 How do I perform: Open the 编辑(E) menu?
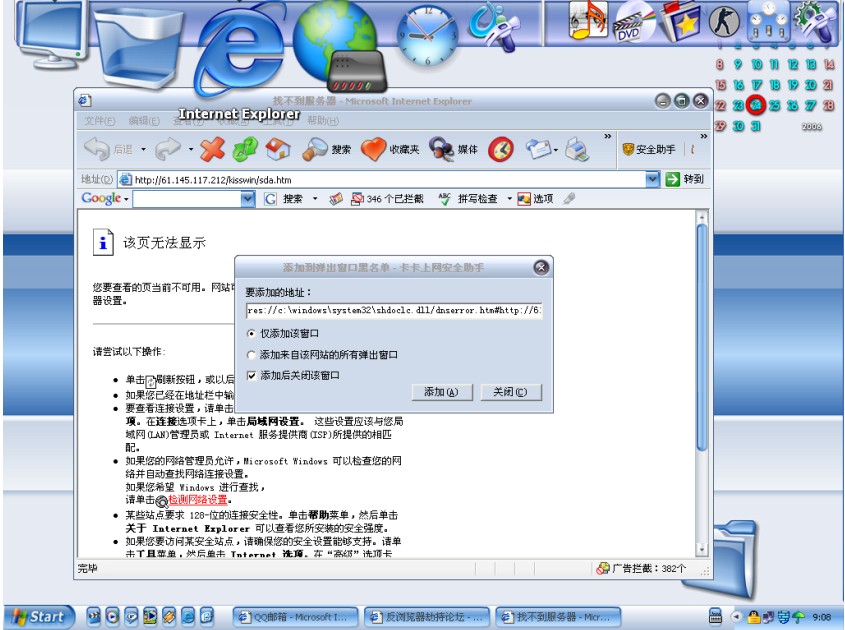(x=144, y=121)
